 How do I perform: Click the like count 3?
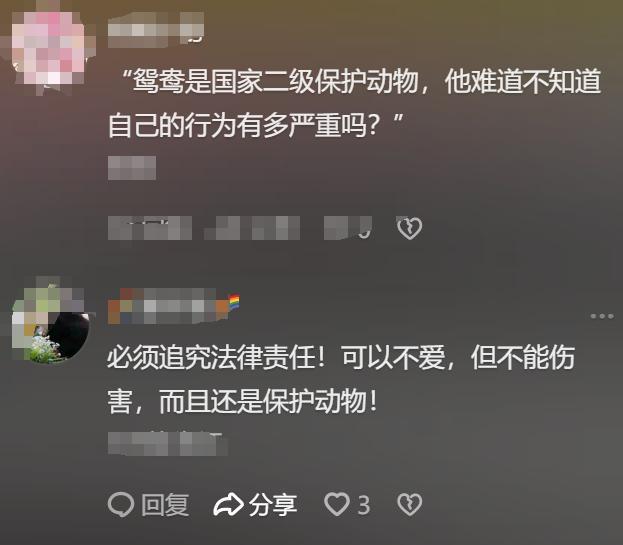coord(364,505)
